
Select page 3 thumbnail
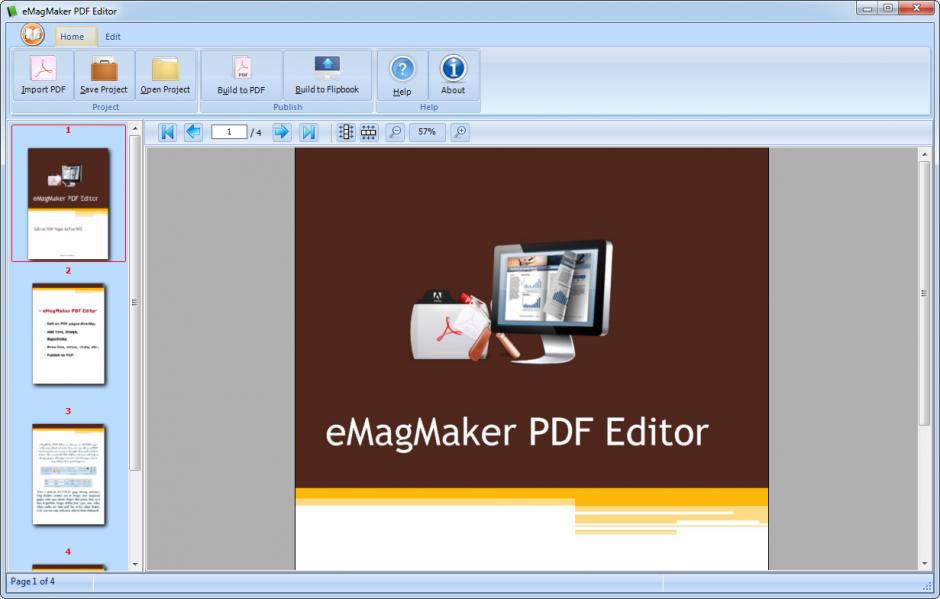click(68, 475)
